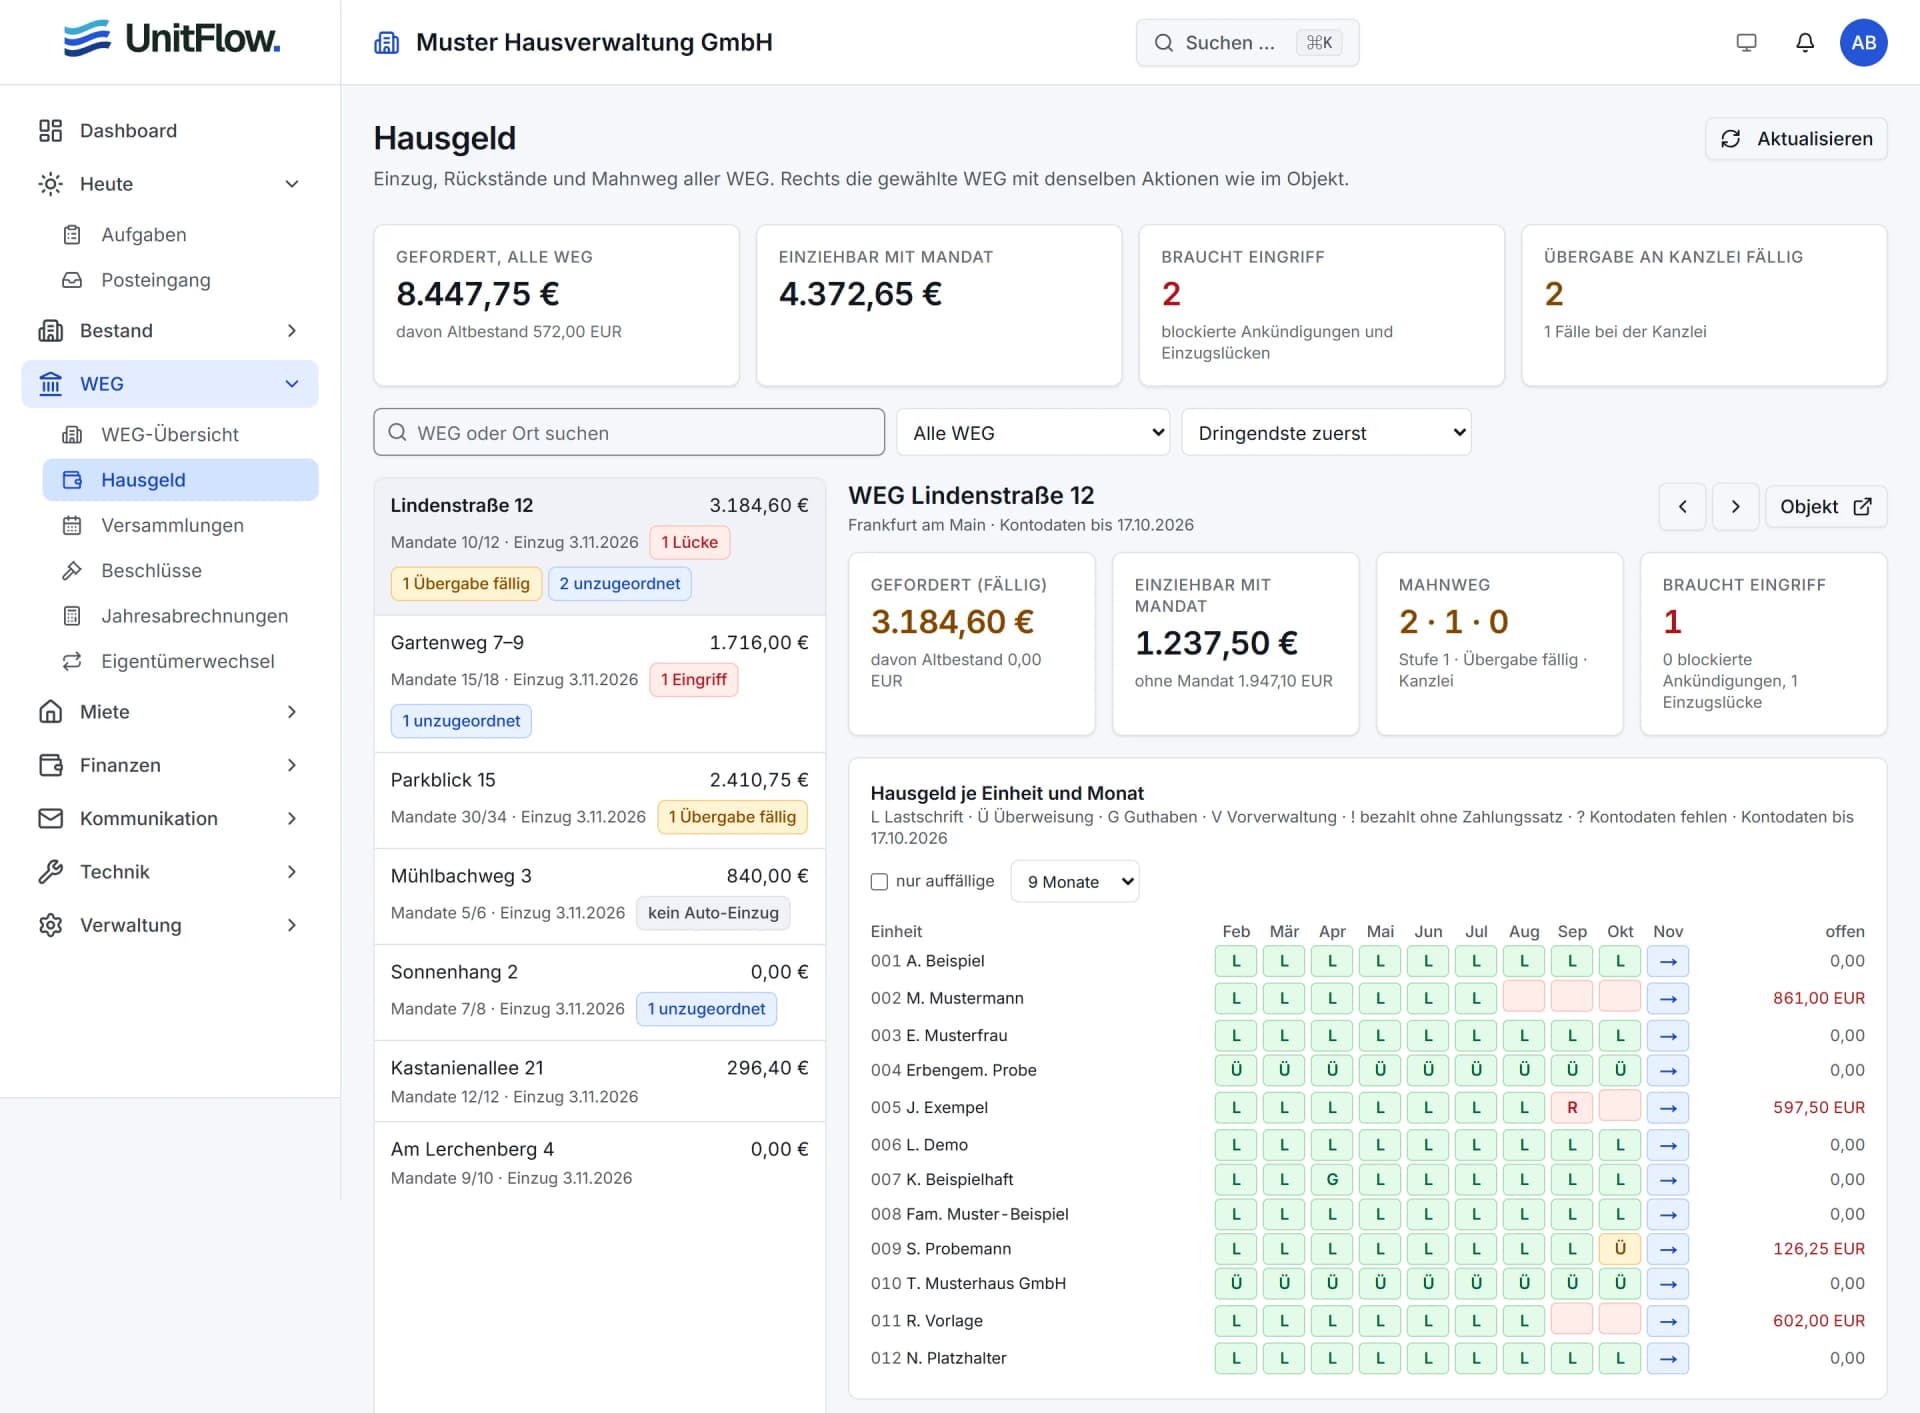Image resolution: width=1920 pixels, height=1413 pixels.
Task: Open the 9 Monate period dropdown
Action: point(1075,882)
